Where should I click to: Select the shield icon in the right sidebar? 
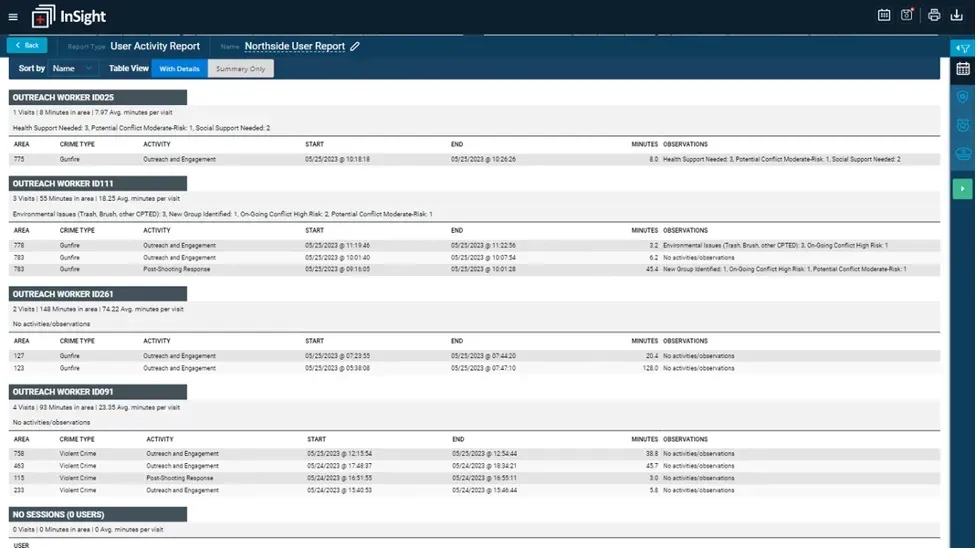click(x=963, y=97)
